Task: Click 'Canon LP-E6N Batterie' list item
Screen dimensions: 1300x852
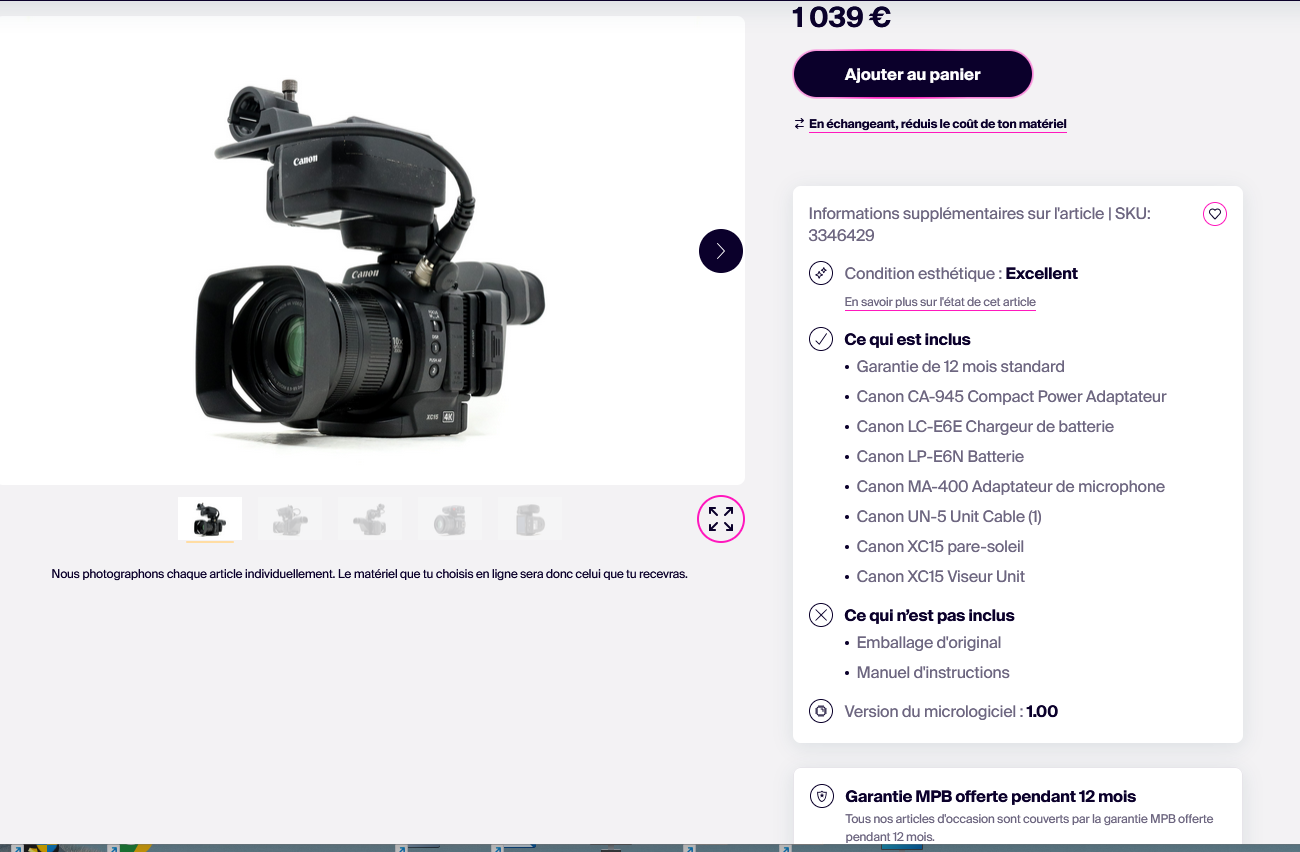Action: pos(940,457)
